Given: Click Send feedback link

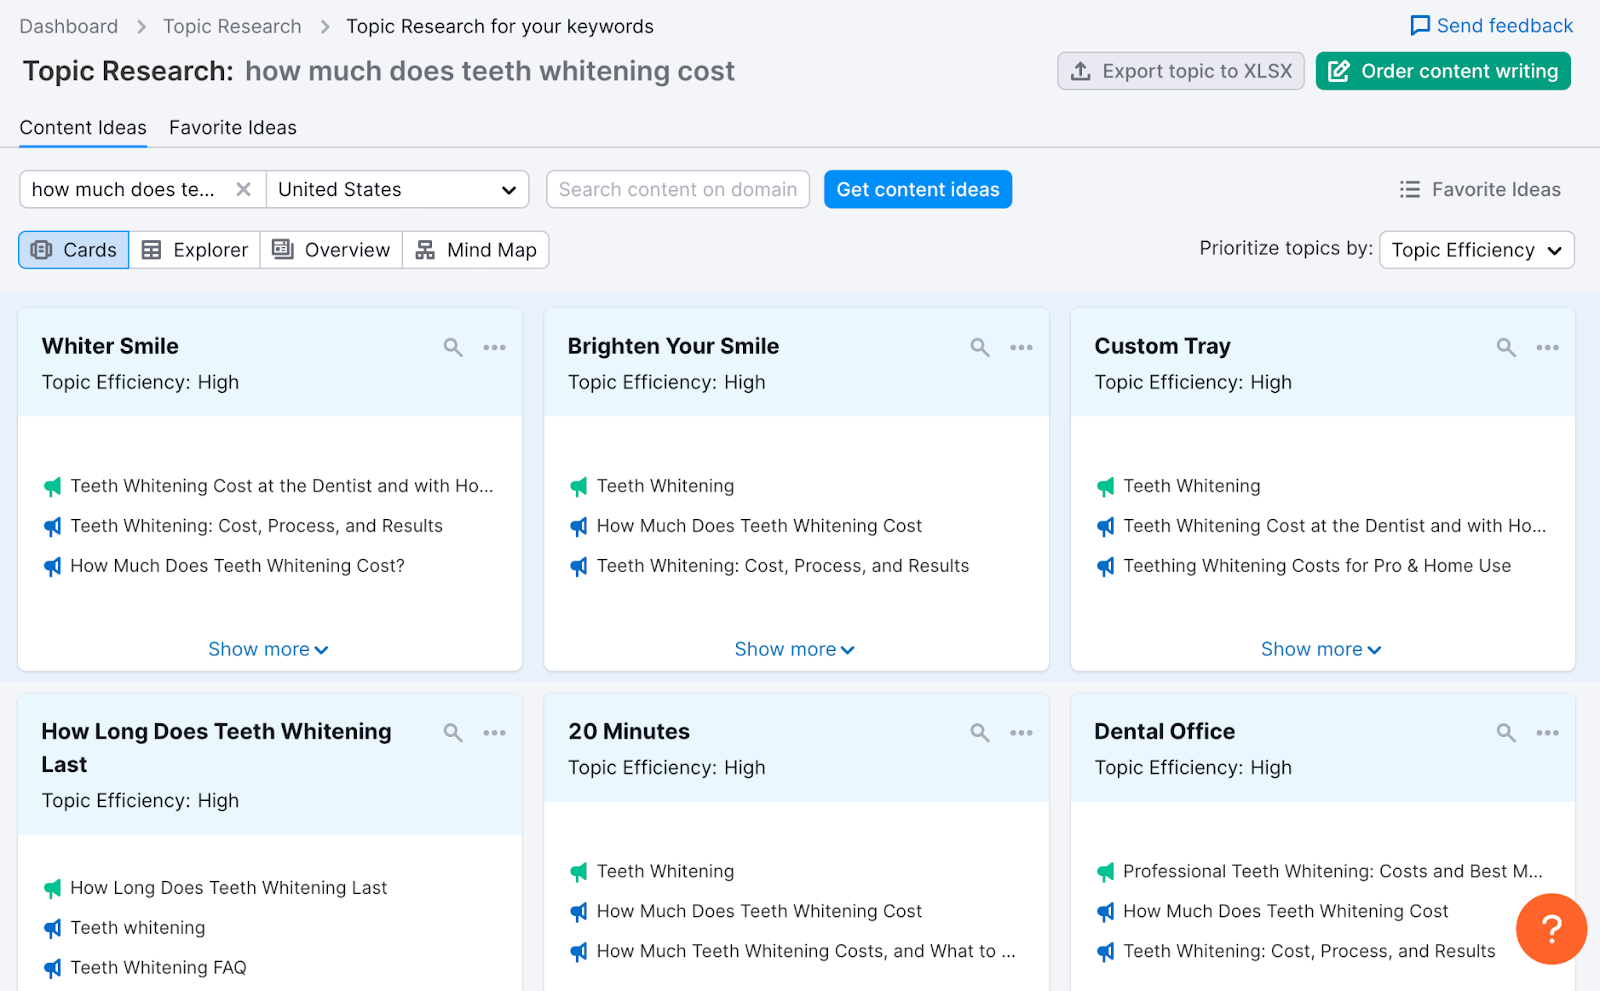Looking at the screenshot, I should [1491, 26].
